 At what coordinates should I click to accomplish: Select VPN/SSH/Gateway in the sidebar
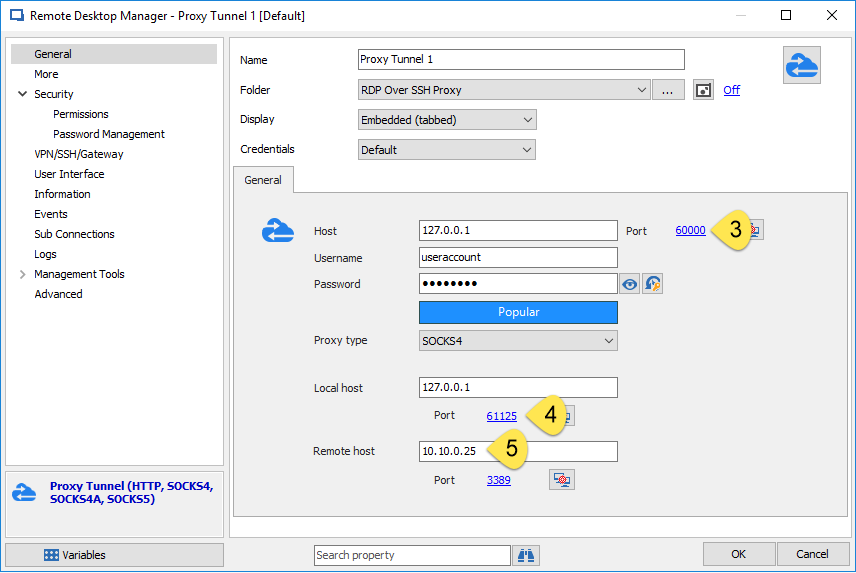78,154
